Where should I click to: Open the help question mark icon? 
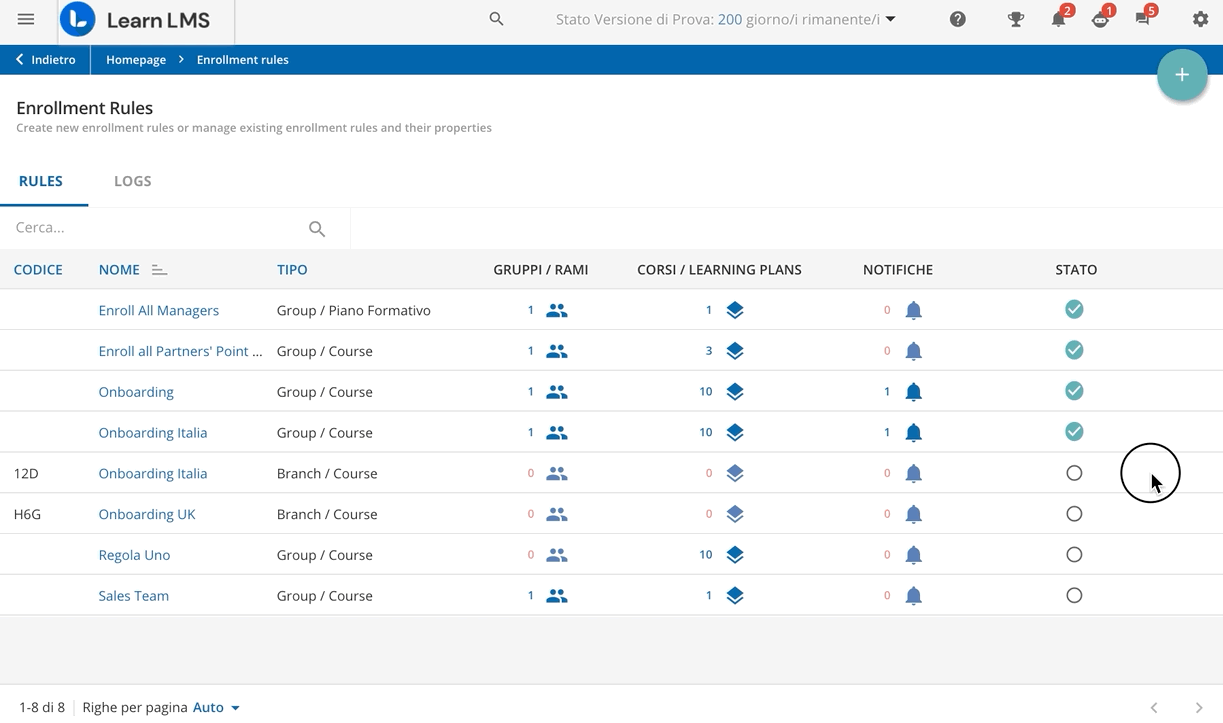(x=958, y=19)
